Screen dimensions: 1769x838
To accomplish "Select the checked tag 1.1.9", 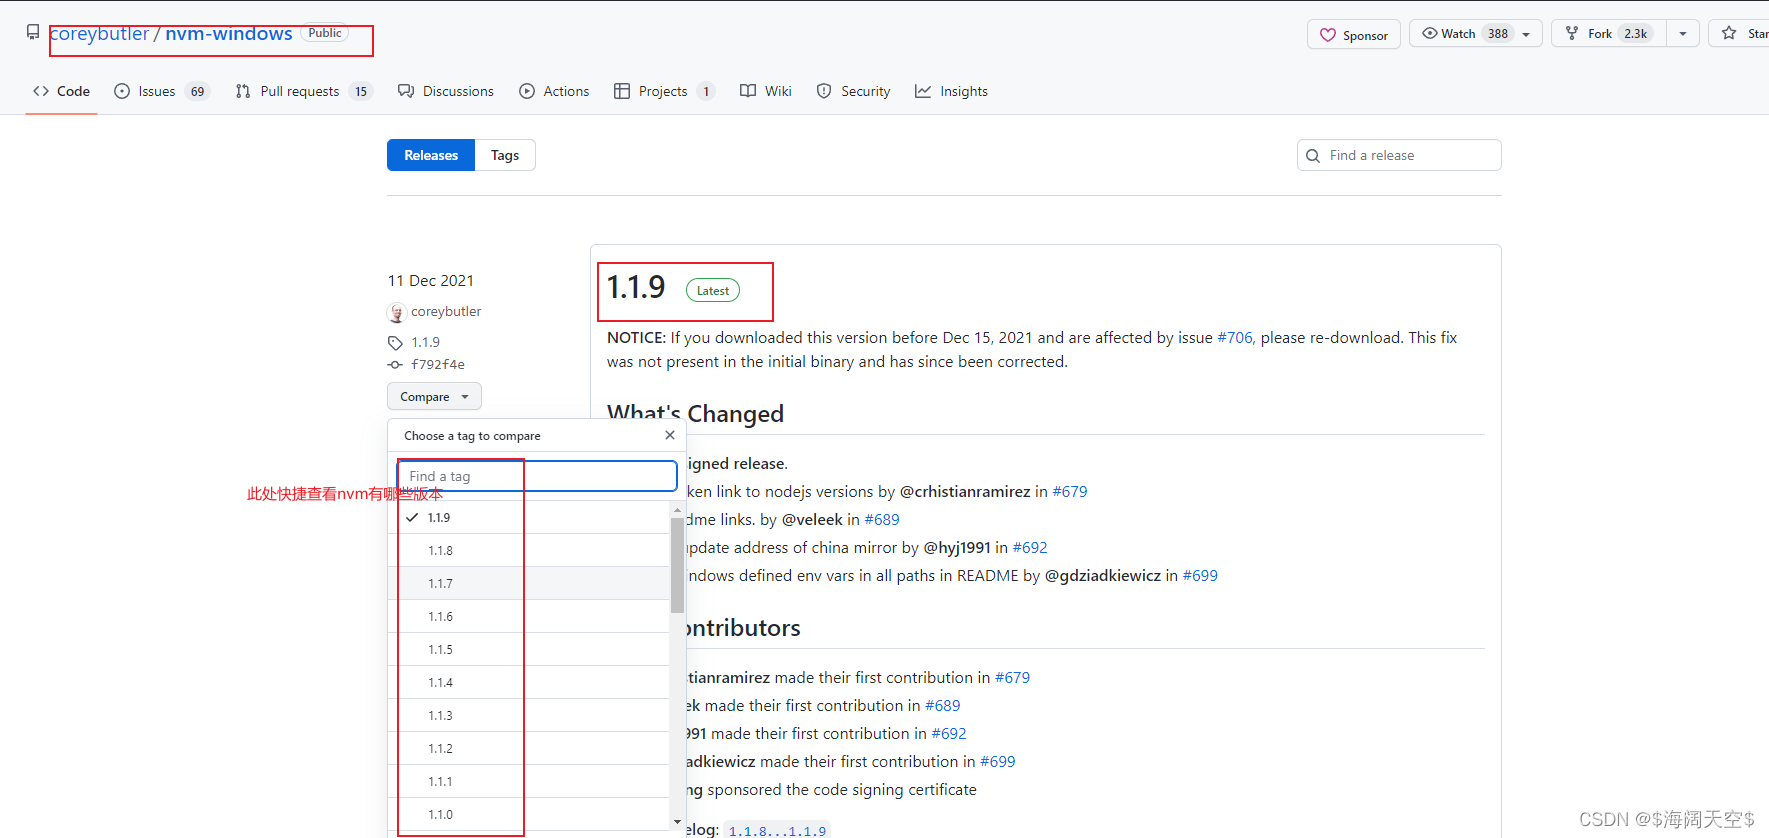I will [528, 517].
